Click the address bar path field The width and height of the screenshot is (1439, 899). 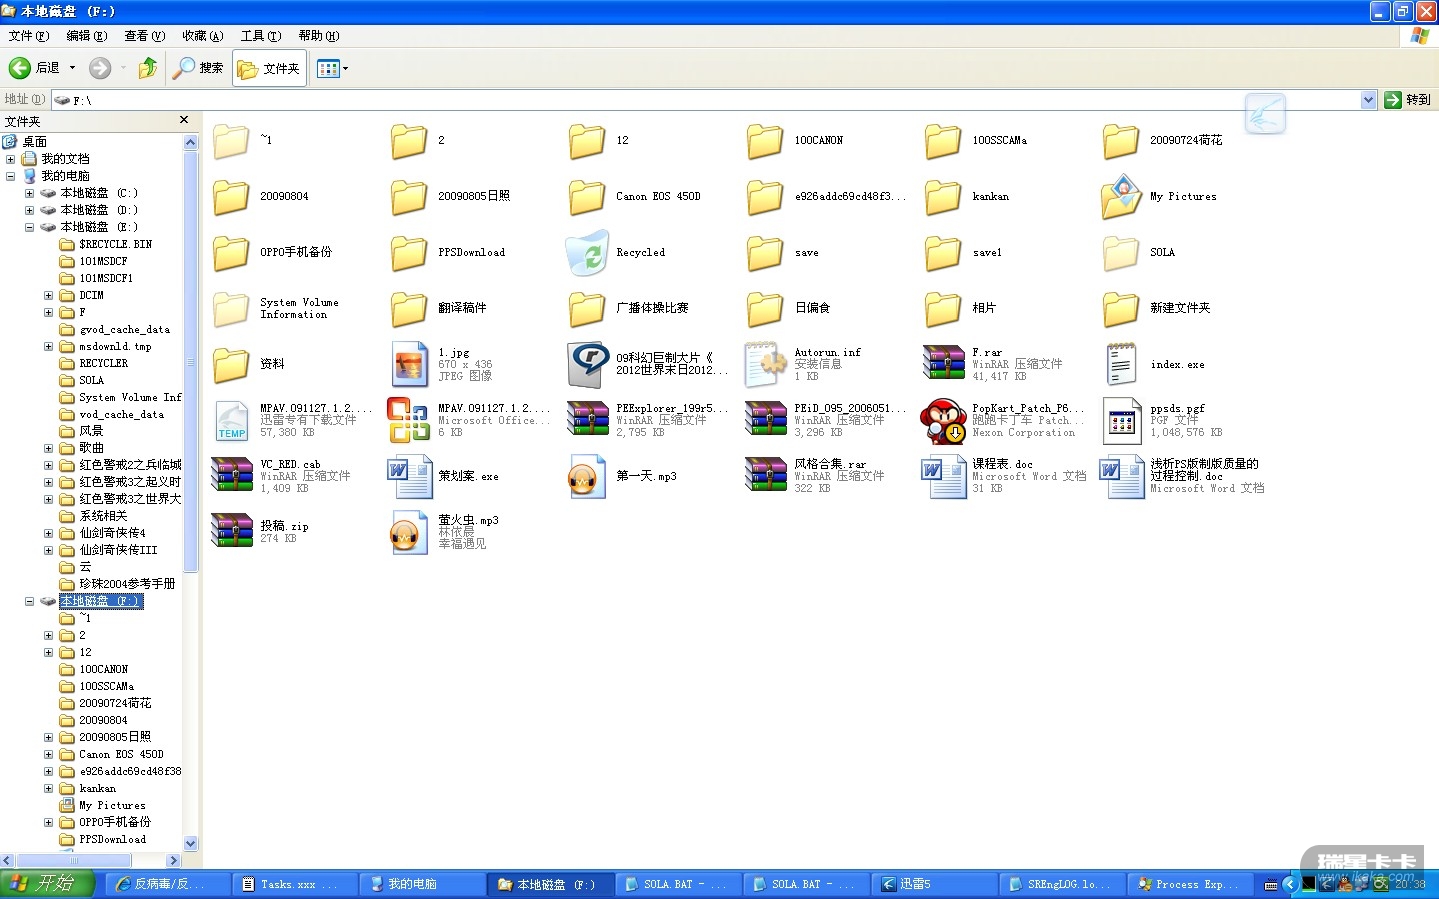pos(706,100)
